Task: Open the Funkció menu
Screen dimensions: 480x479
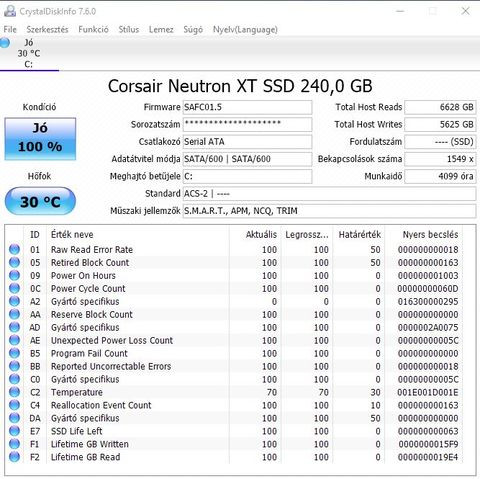Action: point(93,29)
